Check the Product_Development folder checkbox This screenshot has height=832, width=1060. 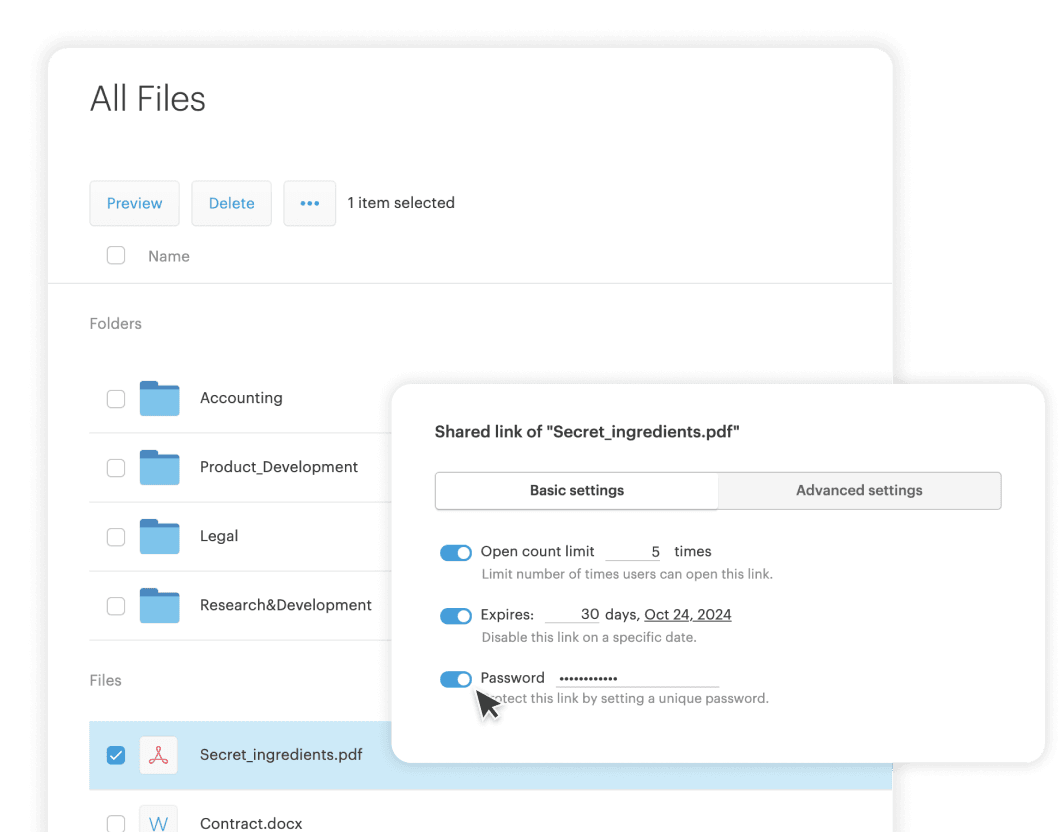tap(116, 468)
